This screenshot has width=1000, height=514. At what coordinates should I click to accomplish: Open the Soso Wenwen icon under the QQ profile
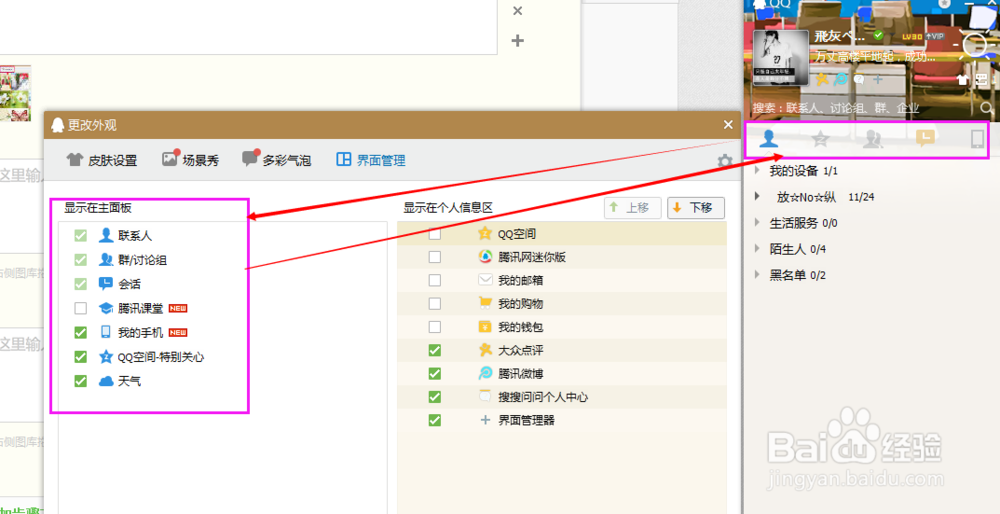859,80
